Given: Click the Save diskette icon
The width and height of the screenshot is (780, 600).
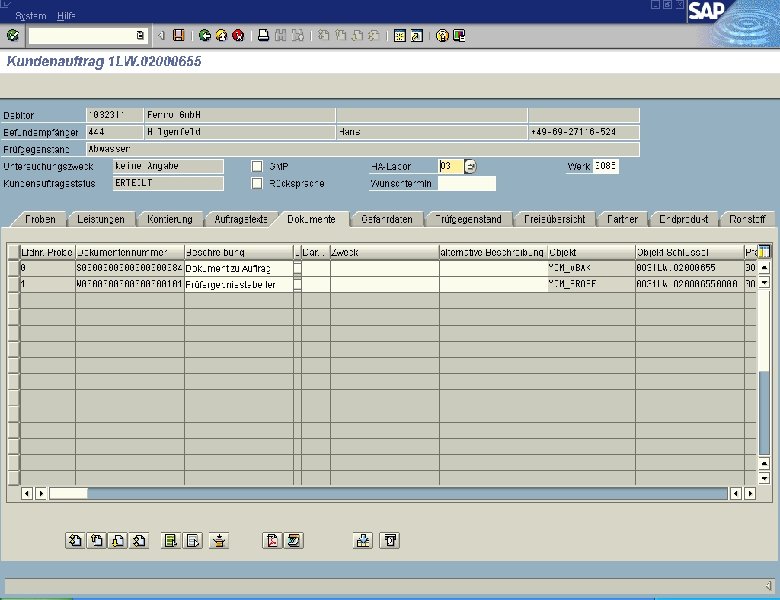Looking at the screenshot, I should 179,35.
